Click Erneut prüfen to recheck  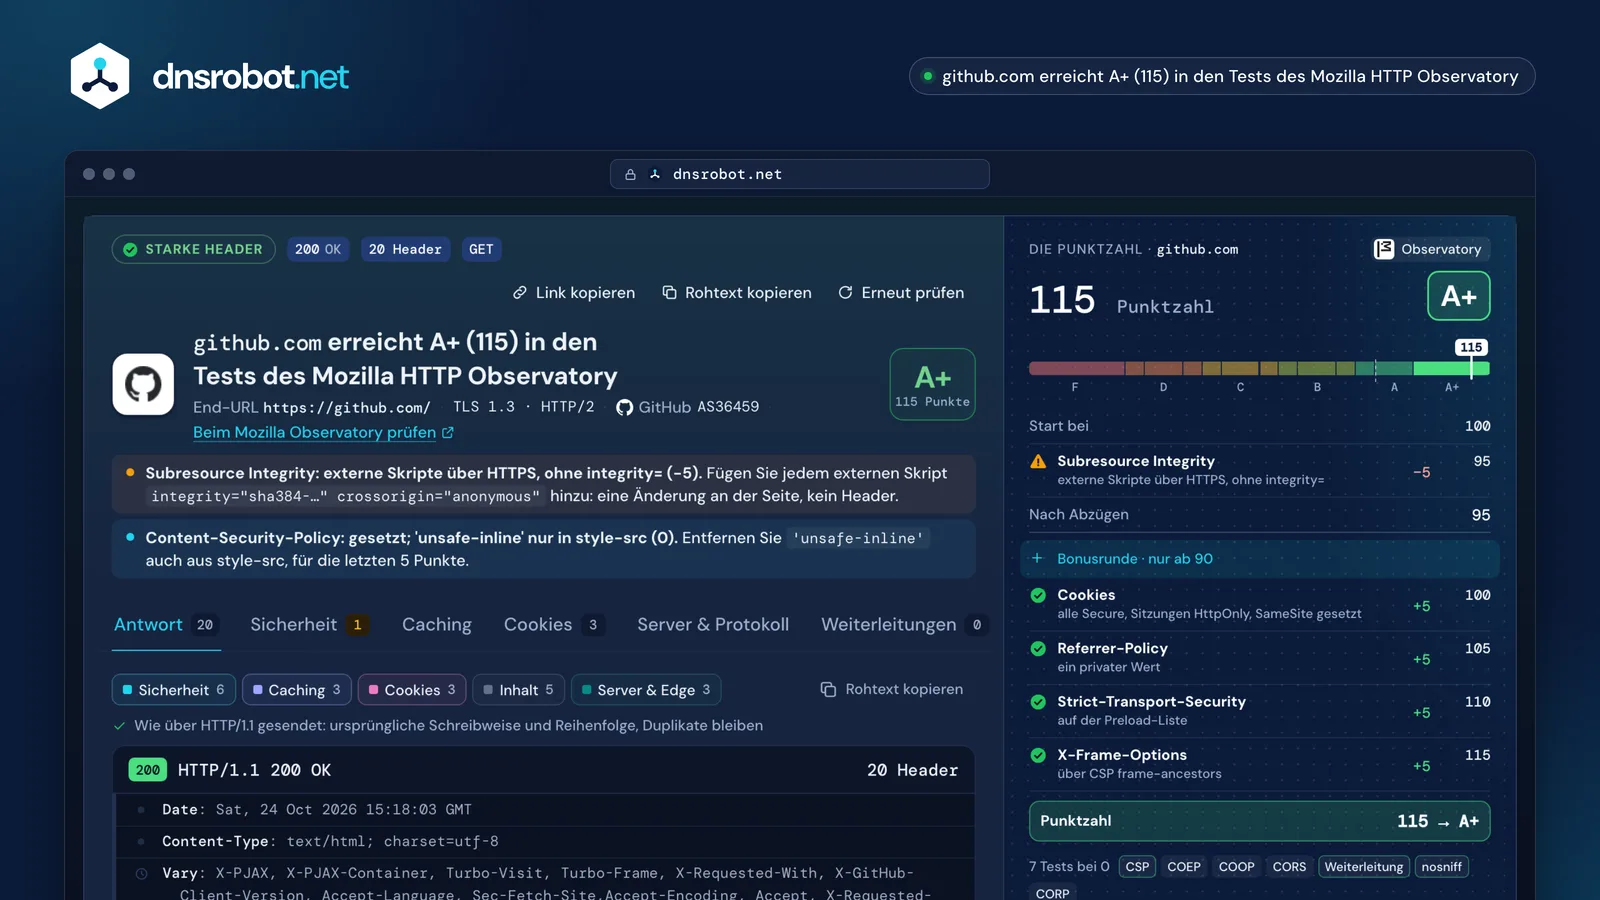[901, 293]
